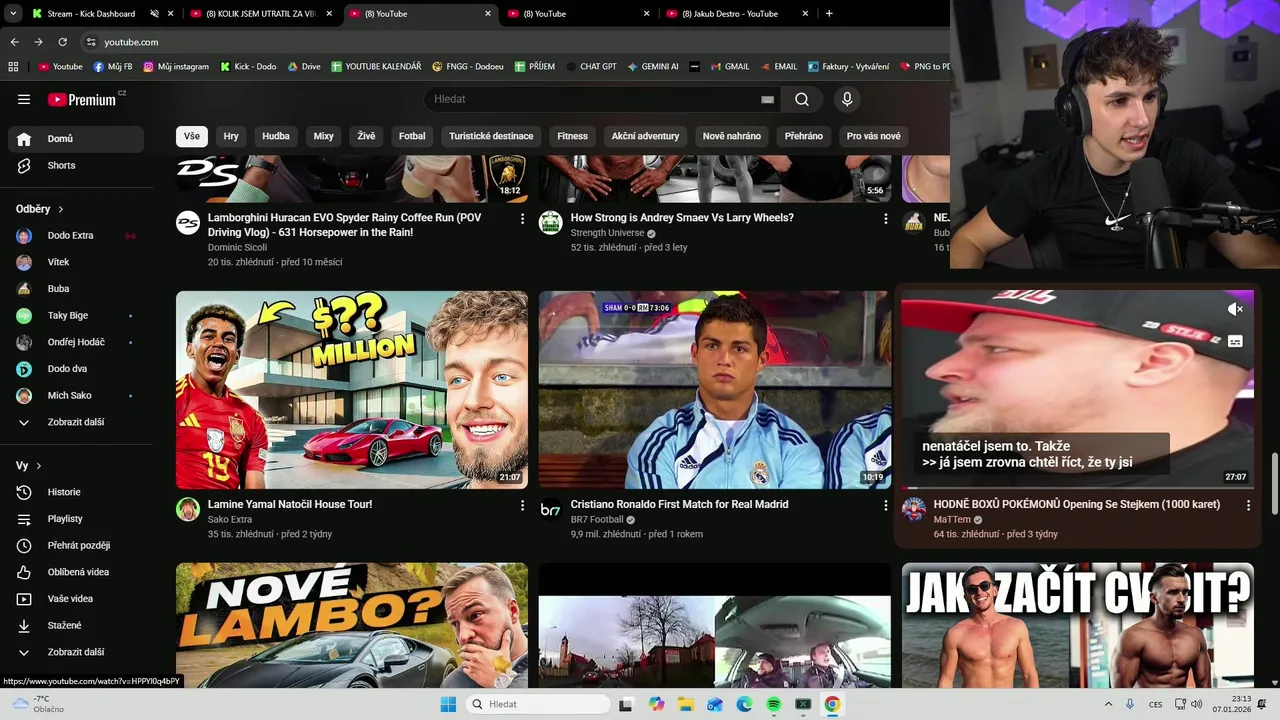Expand the Vy section arrow
This screenshot has height=720, width=1280.
pos(39,466)
